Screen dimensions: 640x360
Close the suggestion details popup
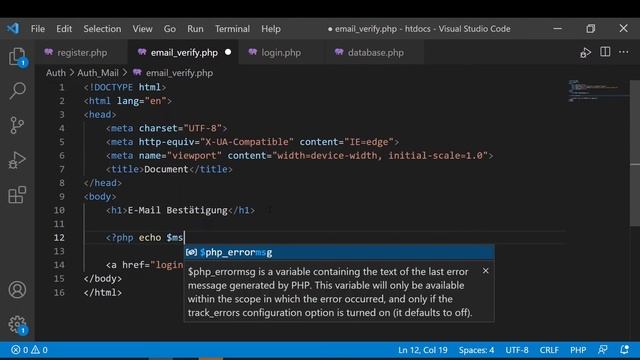click(x=485, y=271)
